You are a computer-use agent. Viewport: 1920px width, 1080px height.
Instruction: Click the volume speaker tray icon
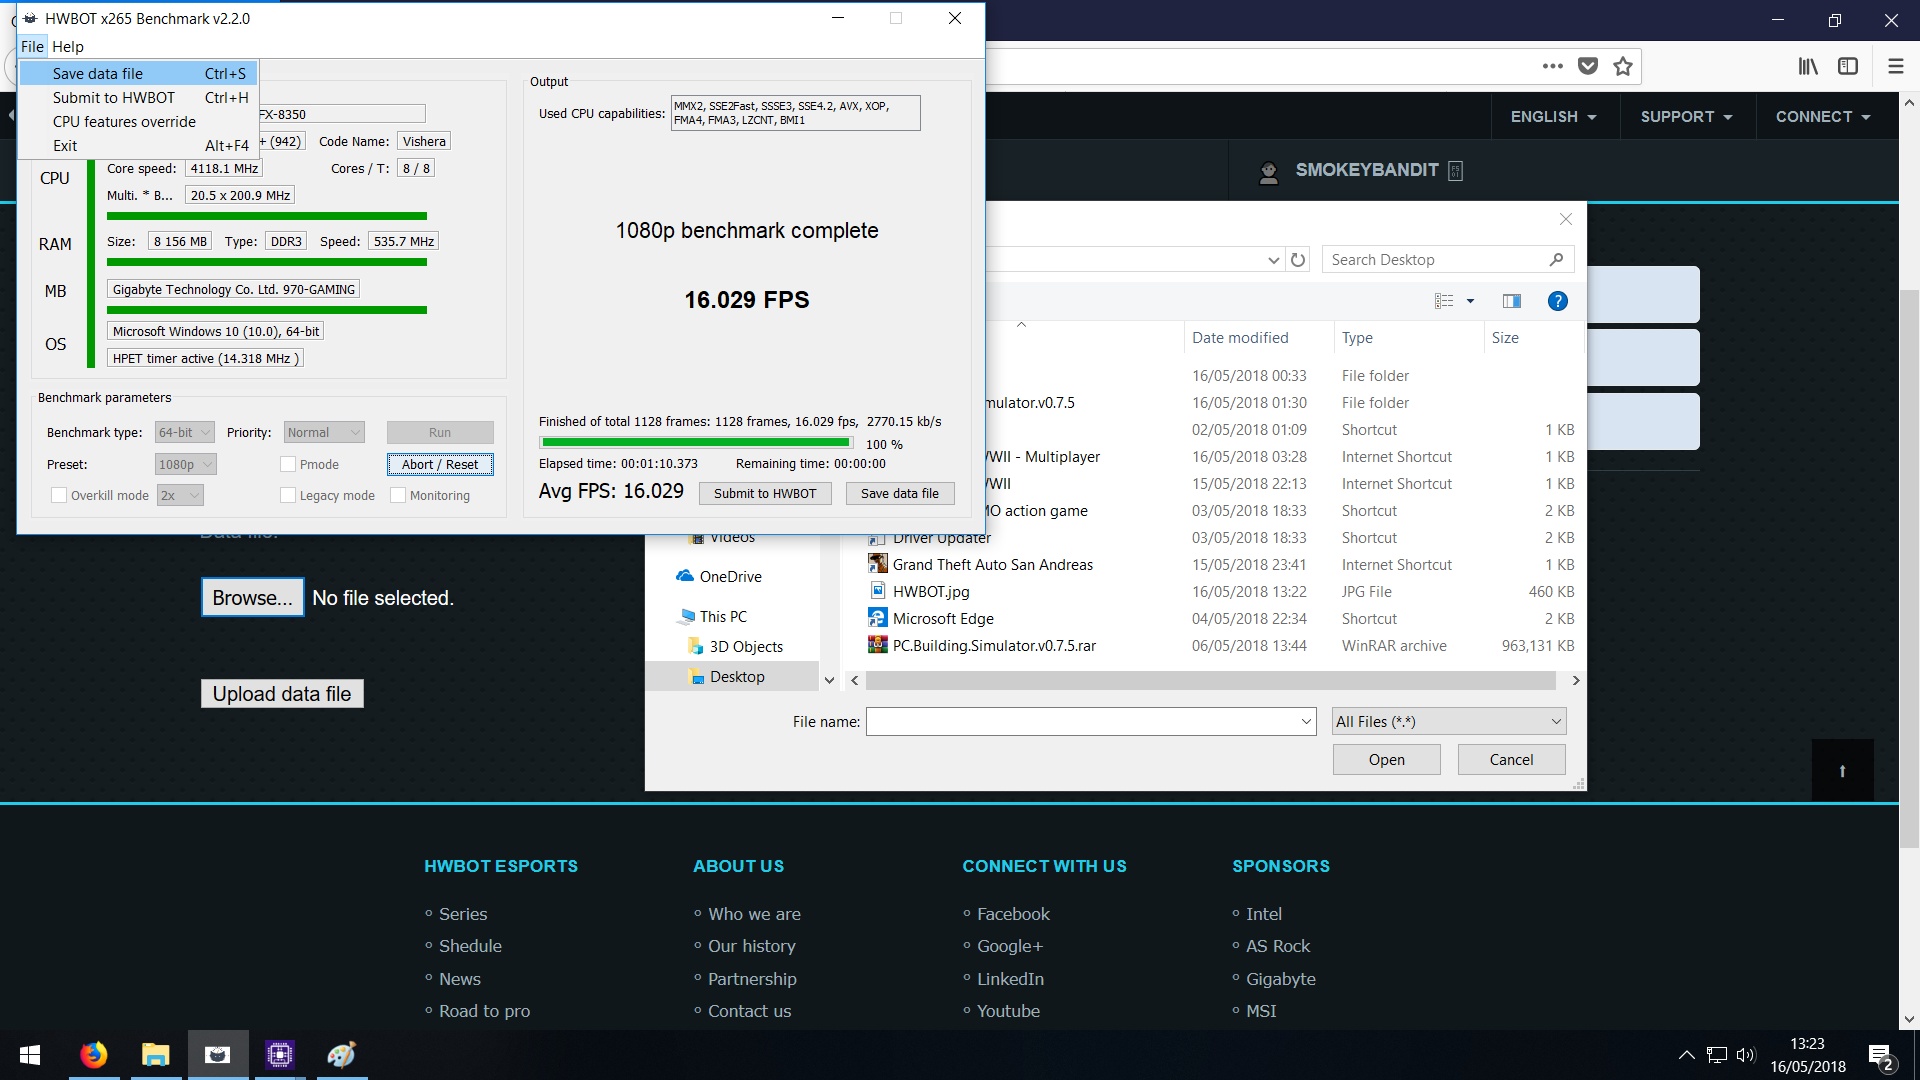tap(1746, 1055)
